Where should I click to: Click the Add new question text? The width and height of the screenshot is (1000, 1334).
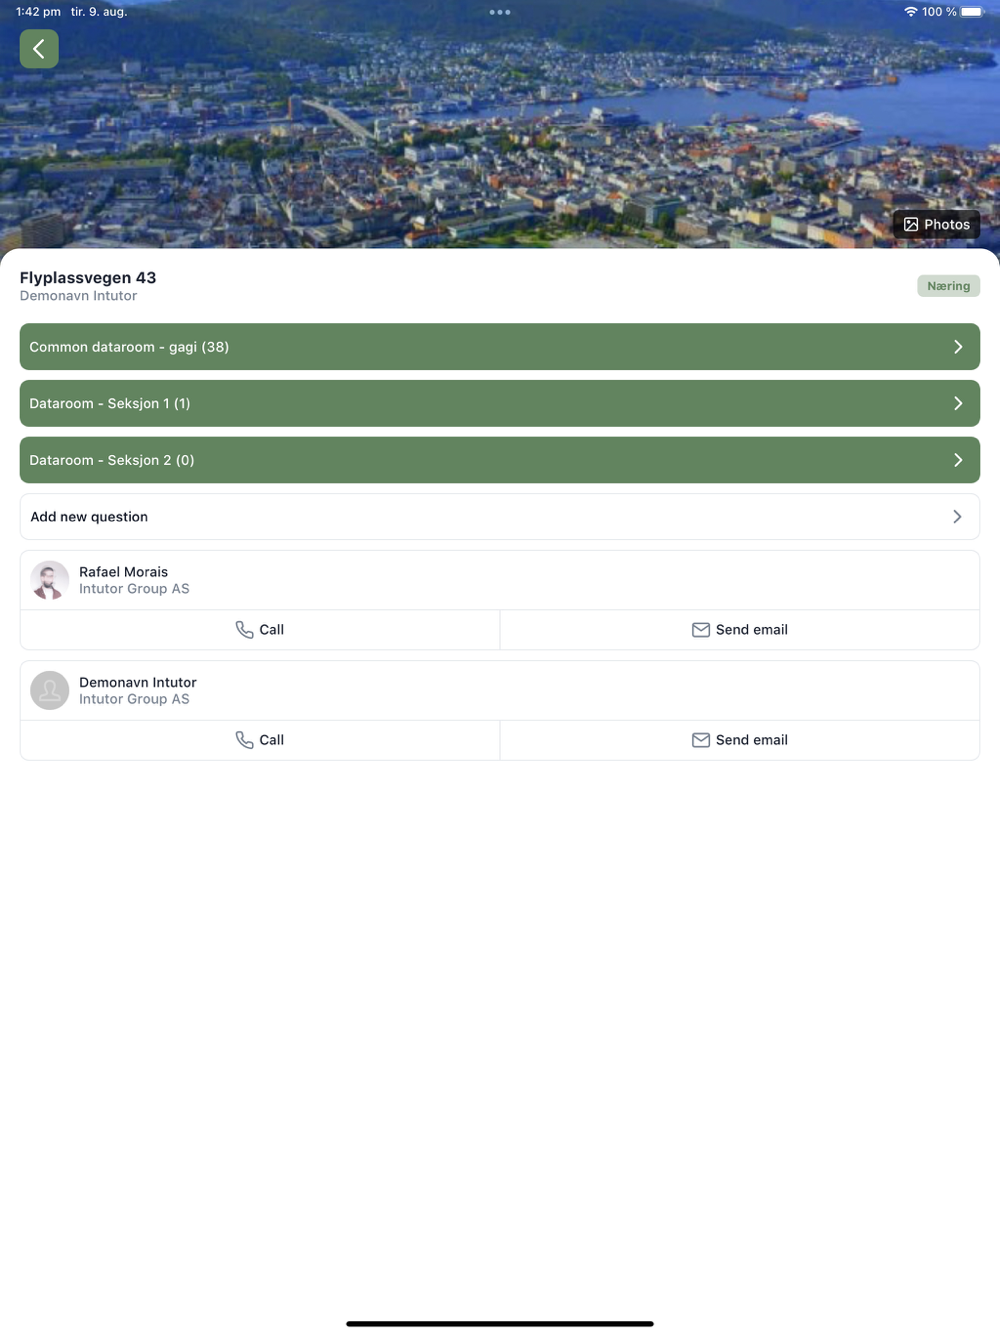[89, 517]
